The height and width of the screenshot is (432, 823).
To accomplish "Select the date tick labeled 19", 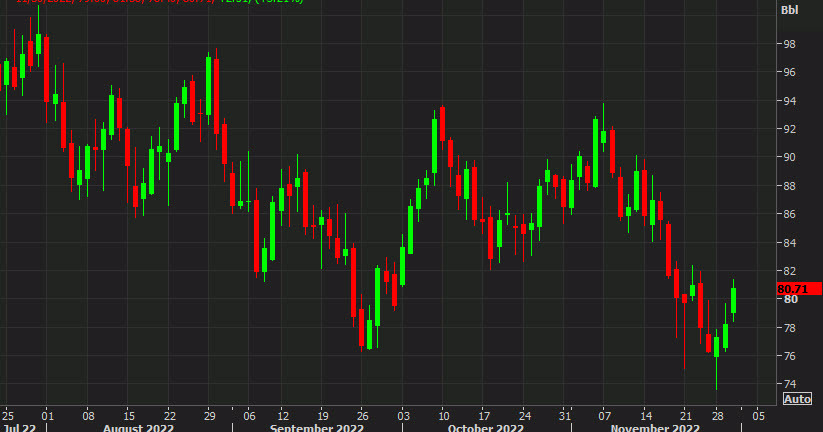I will pos(322,416).
